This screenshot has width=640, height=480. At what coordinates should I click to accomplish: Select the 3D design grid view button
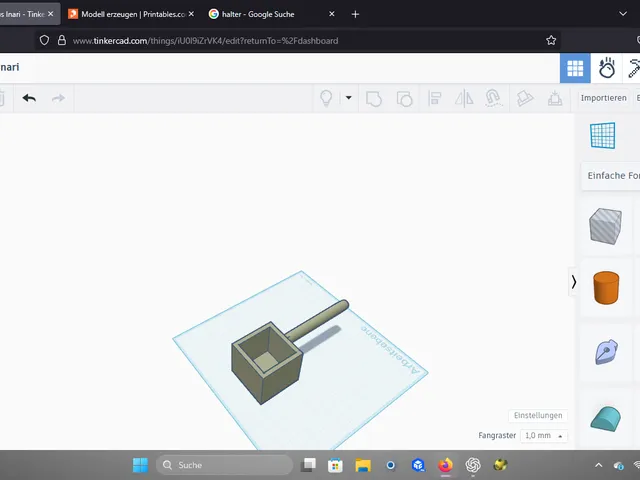(x=575, y=68)
